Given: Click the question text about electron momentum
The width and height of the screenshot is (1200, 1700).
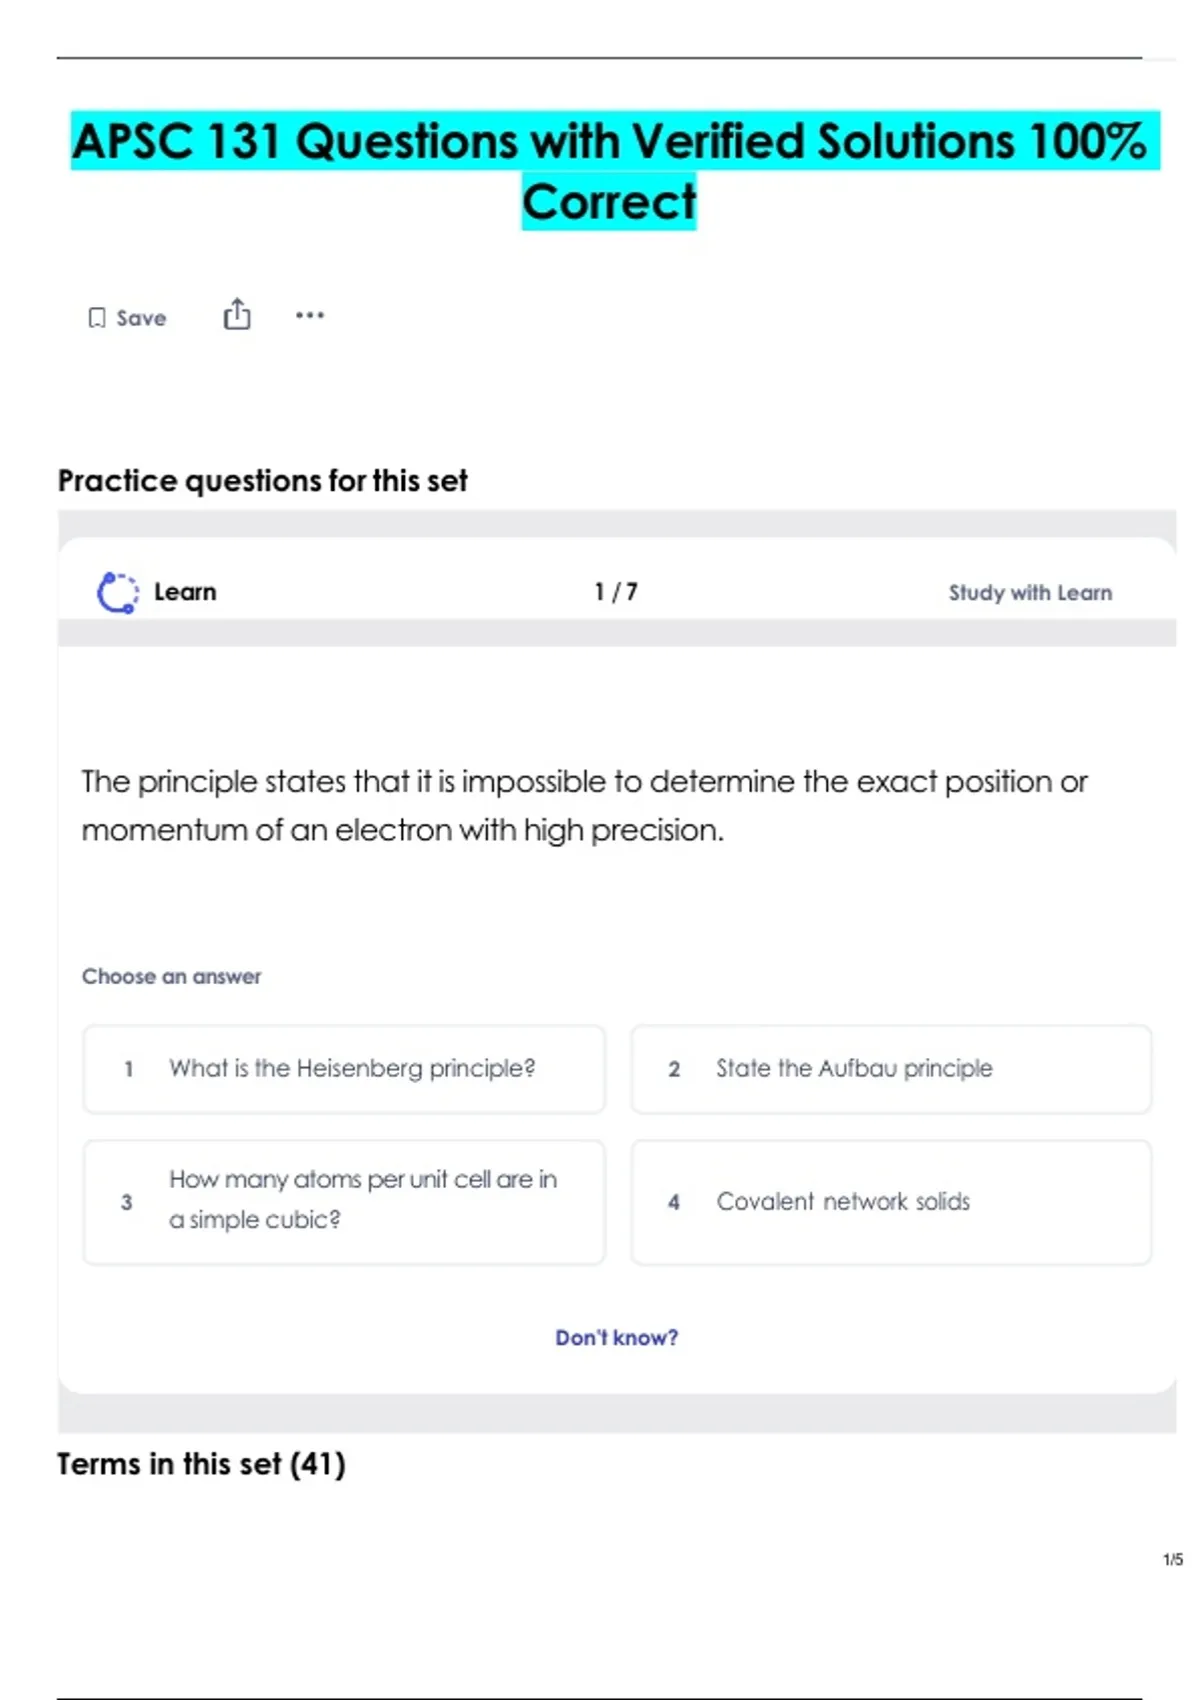Looking at the screenshot, I should (x=584, y=805).
